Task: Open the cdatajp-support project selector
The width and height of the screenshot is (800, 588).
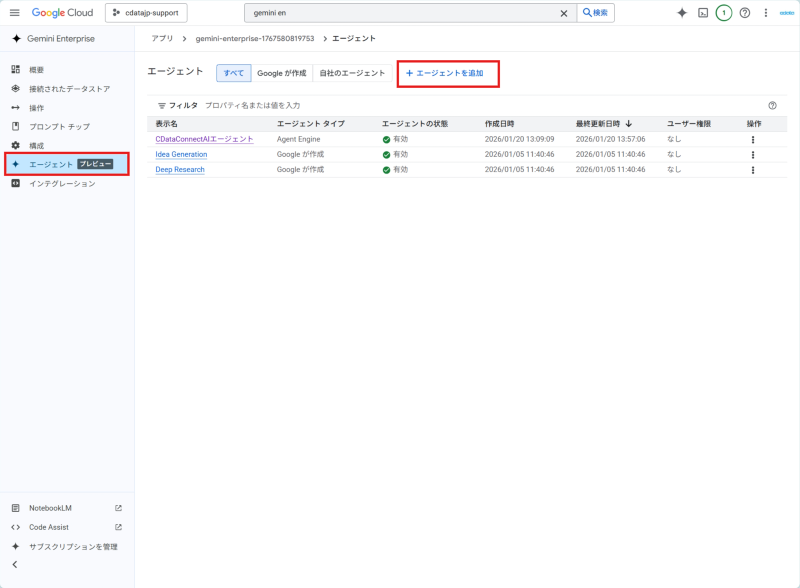Action: 146,13
